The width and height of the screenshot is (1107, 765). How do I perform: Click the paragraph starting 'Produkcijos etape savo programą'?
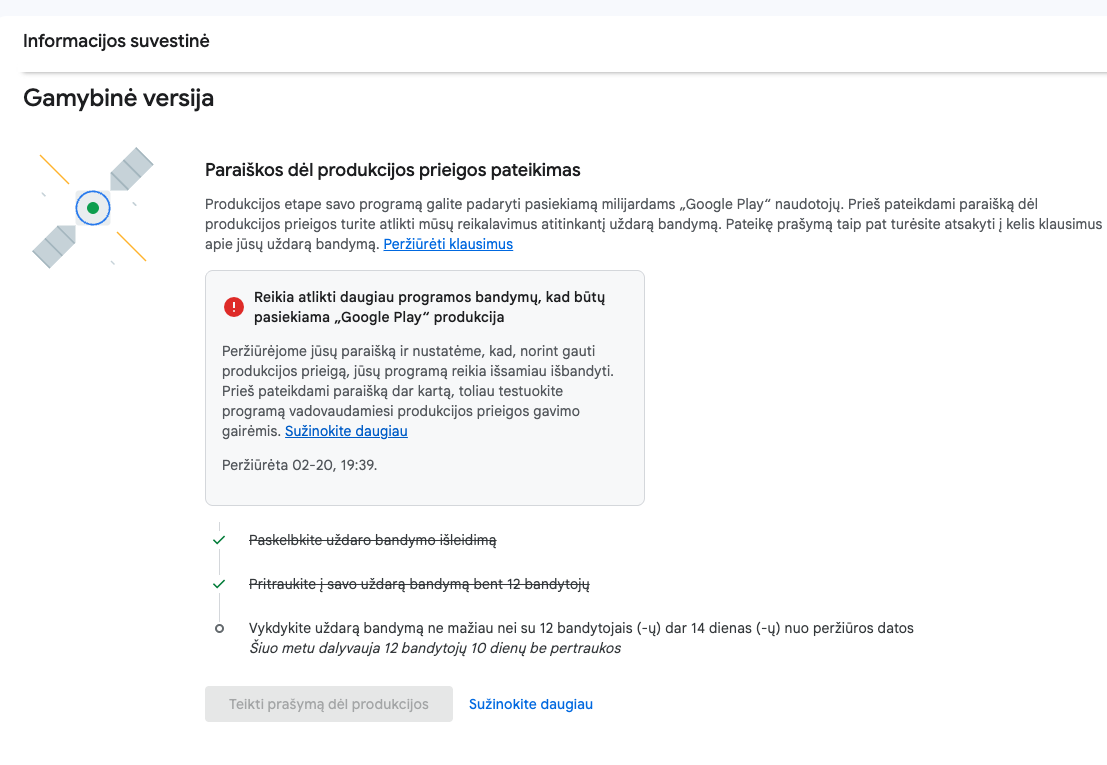[652, 223]
